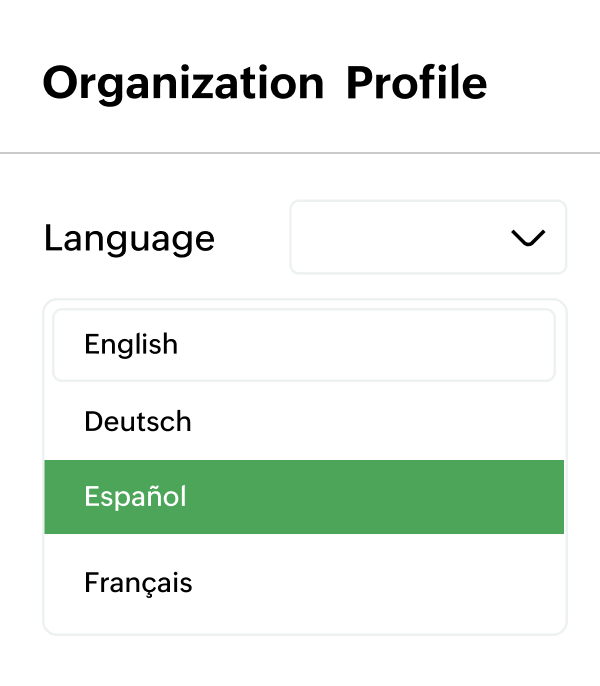Click the chevron arrow in Language dropdown

pyautogui.click(x=527, y=238)
